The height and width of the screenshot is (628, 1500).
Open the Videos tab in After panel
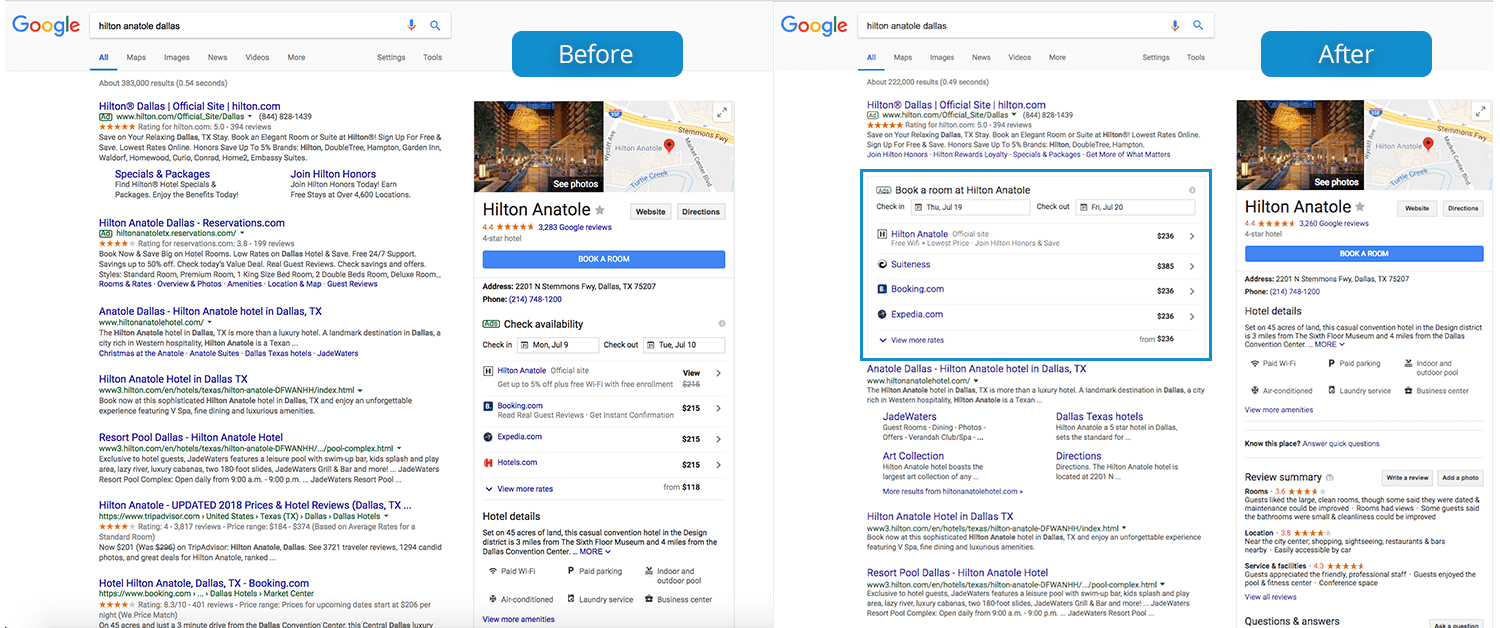pos(1020,58)
